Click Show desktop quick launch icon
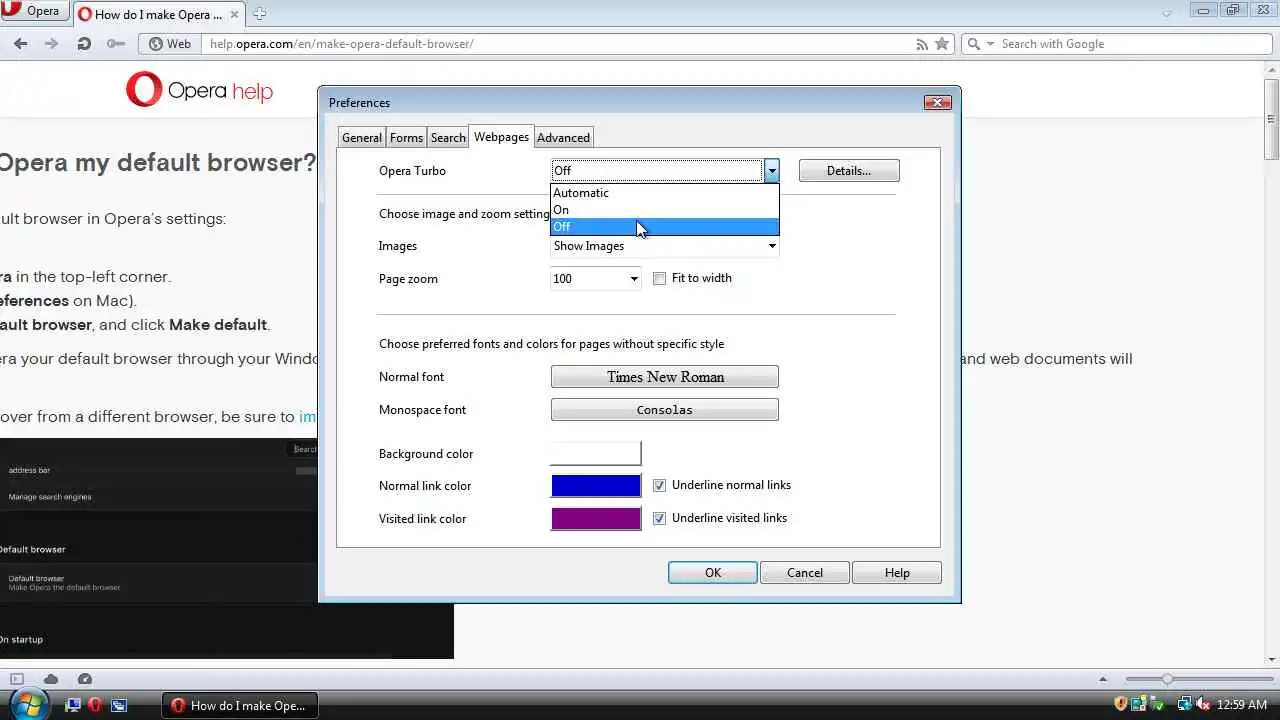This screenshot has height=720, width=1280. (x=73, y=705)
